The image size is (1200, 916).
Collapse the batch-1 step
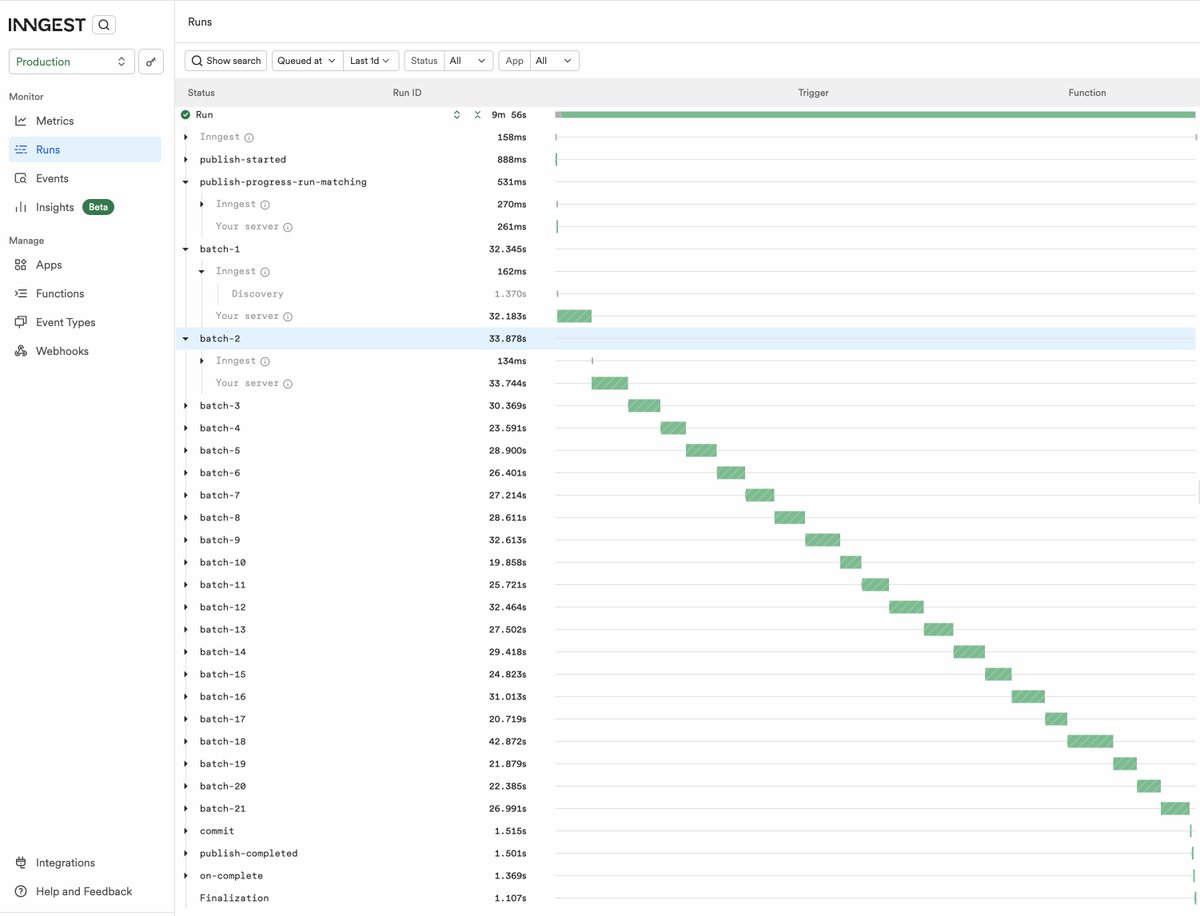click(186, 249)
